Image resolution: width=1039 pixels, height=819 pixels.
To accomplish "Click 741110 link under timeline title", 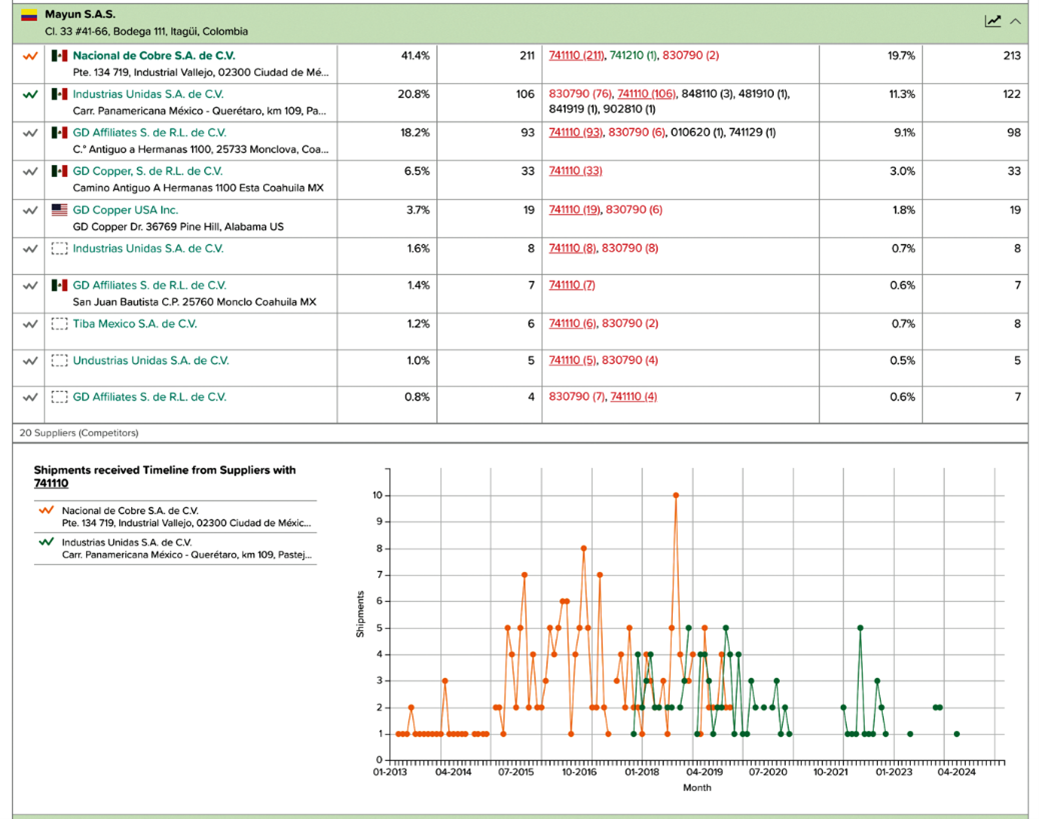I will (51, 484).
